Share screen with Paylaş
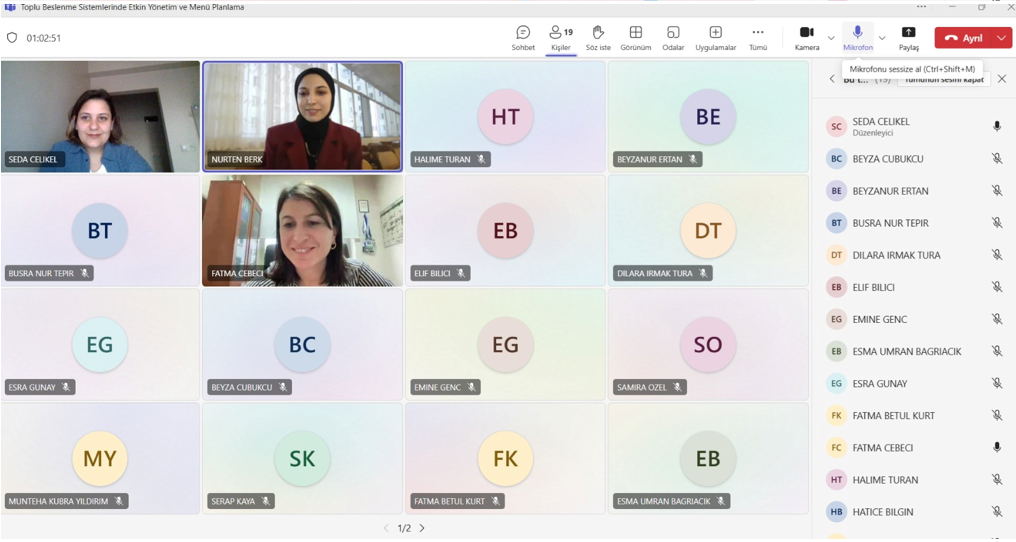Screen dimensions: 1016x542 908,38
